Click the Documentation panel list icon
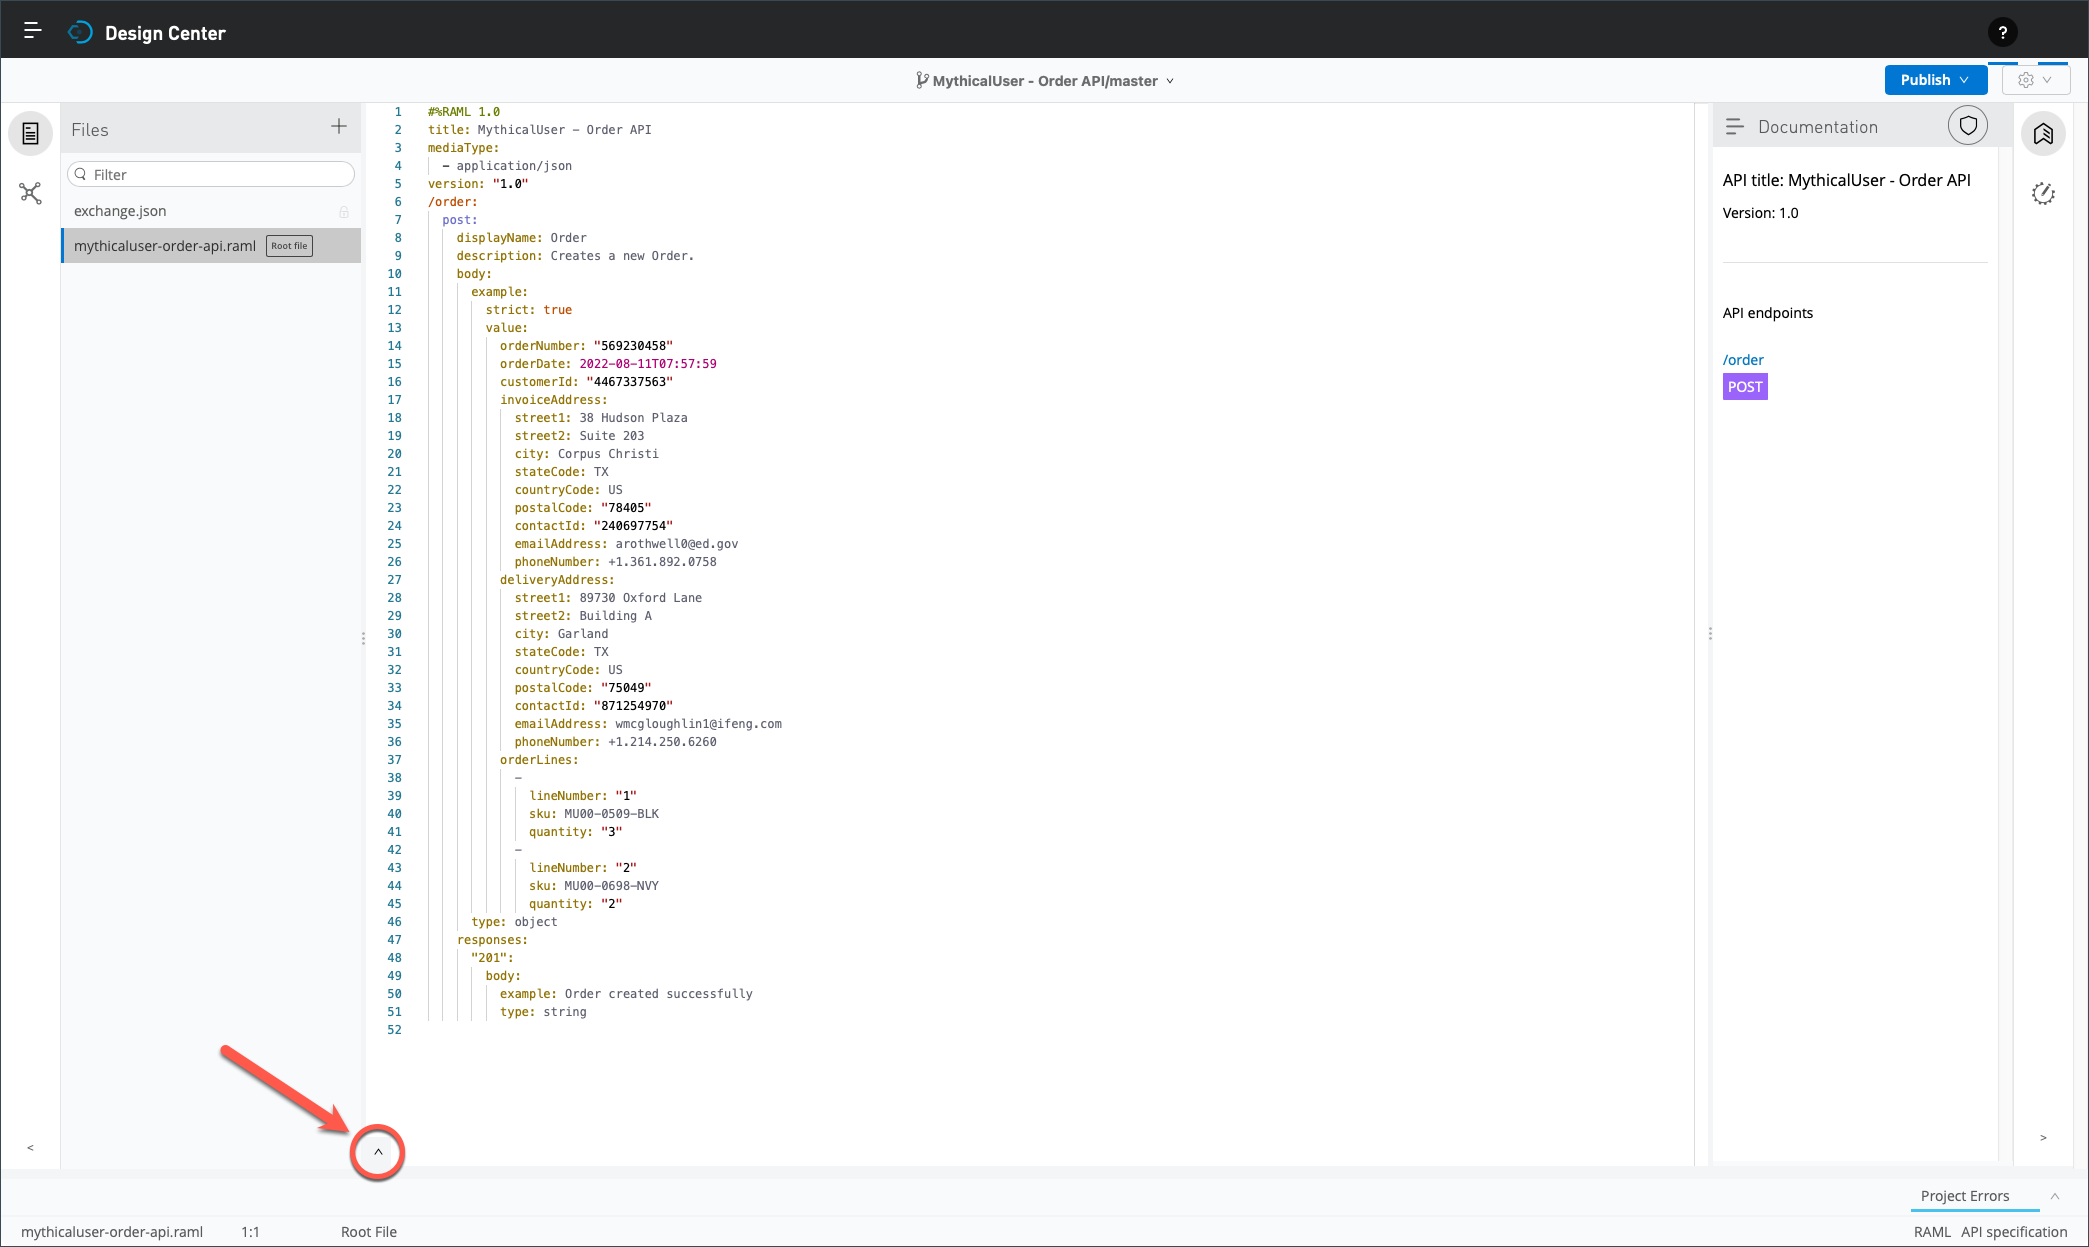The height and width of the screenshot is (1247, 2089). pos(1735,127)
